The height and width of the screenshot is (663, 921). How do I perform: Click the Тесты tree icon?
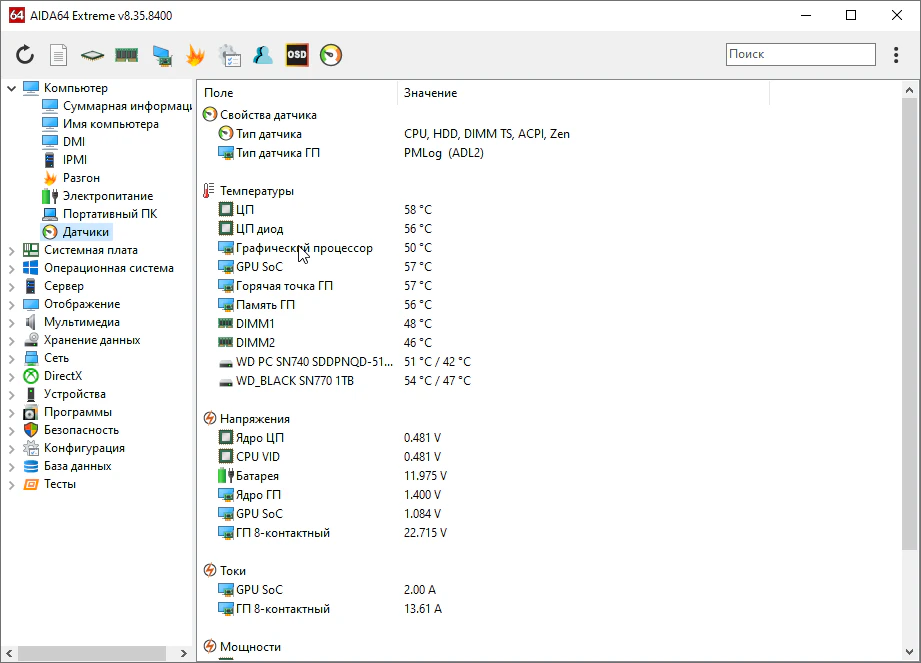(31, 484)
